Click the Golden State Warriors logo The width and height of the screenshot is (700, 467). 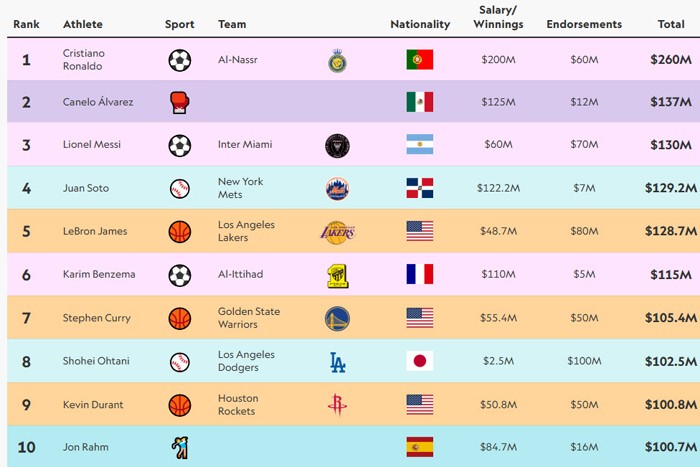click(337, 318)
